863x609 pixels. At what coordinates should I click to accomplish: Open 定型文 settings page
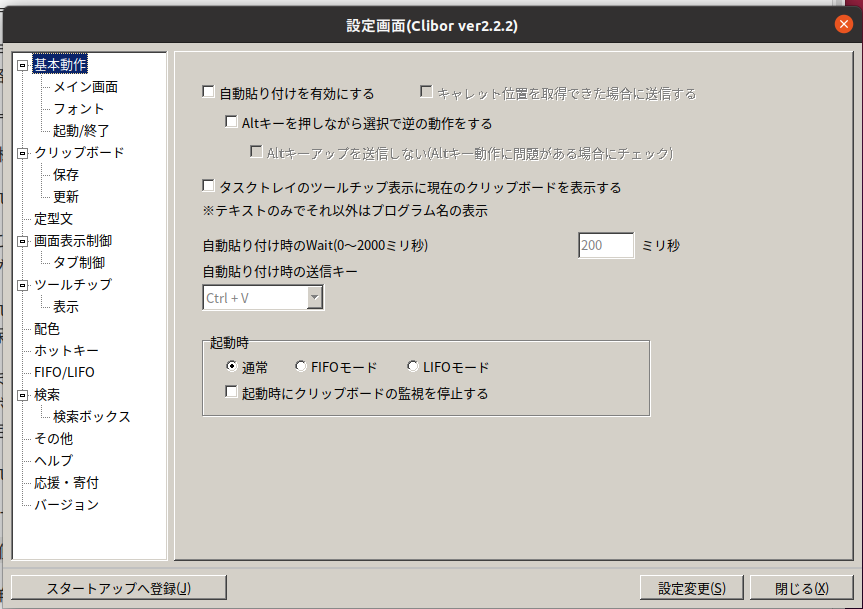53,219
